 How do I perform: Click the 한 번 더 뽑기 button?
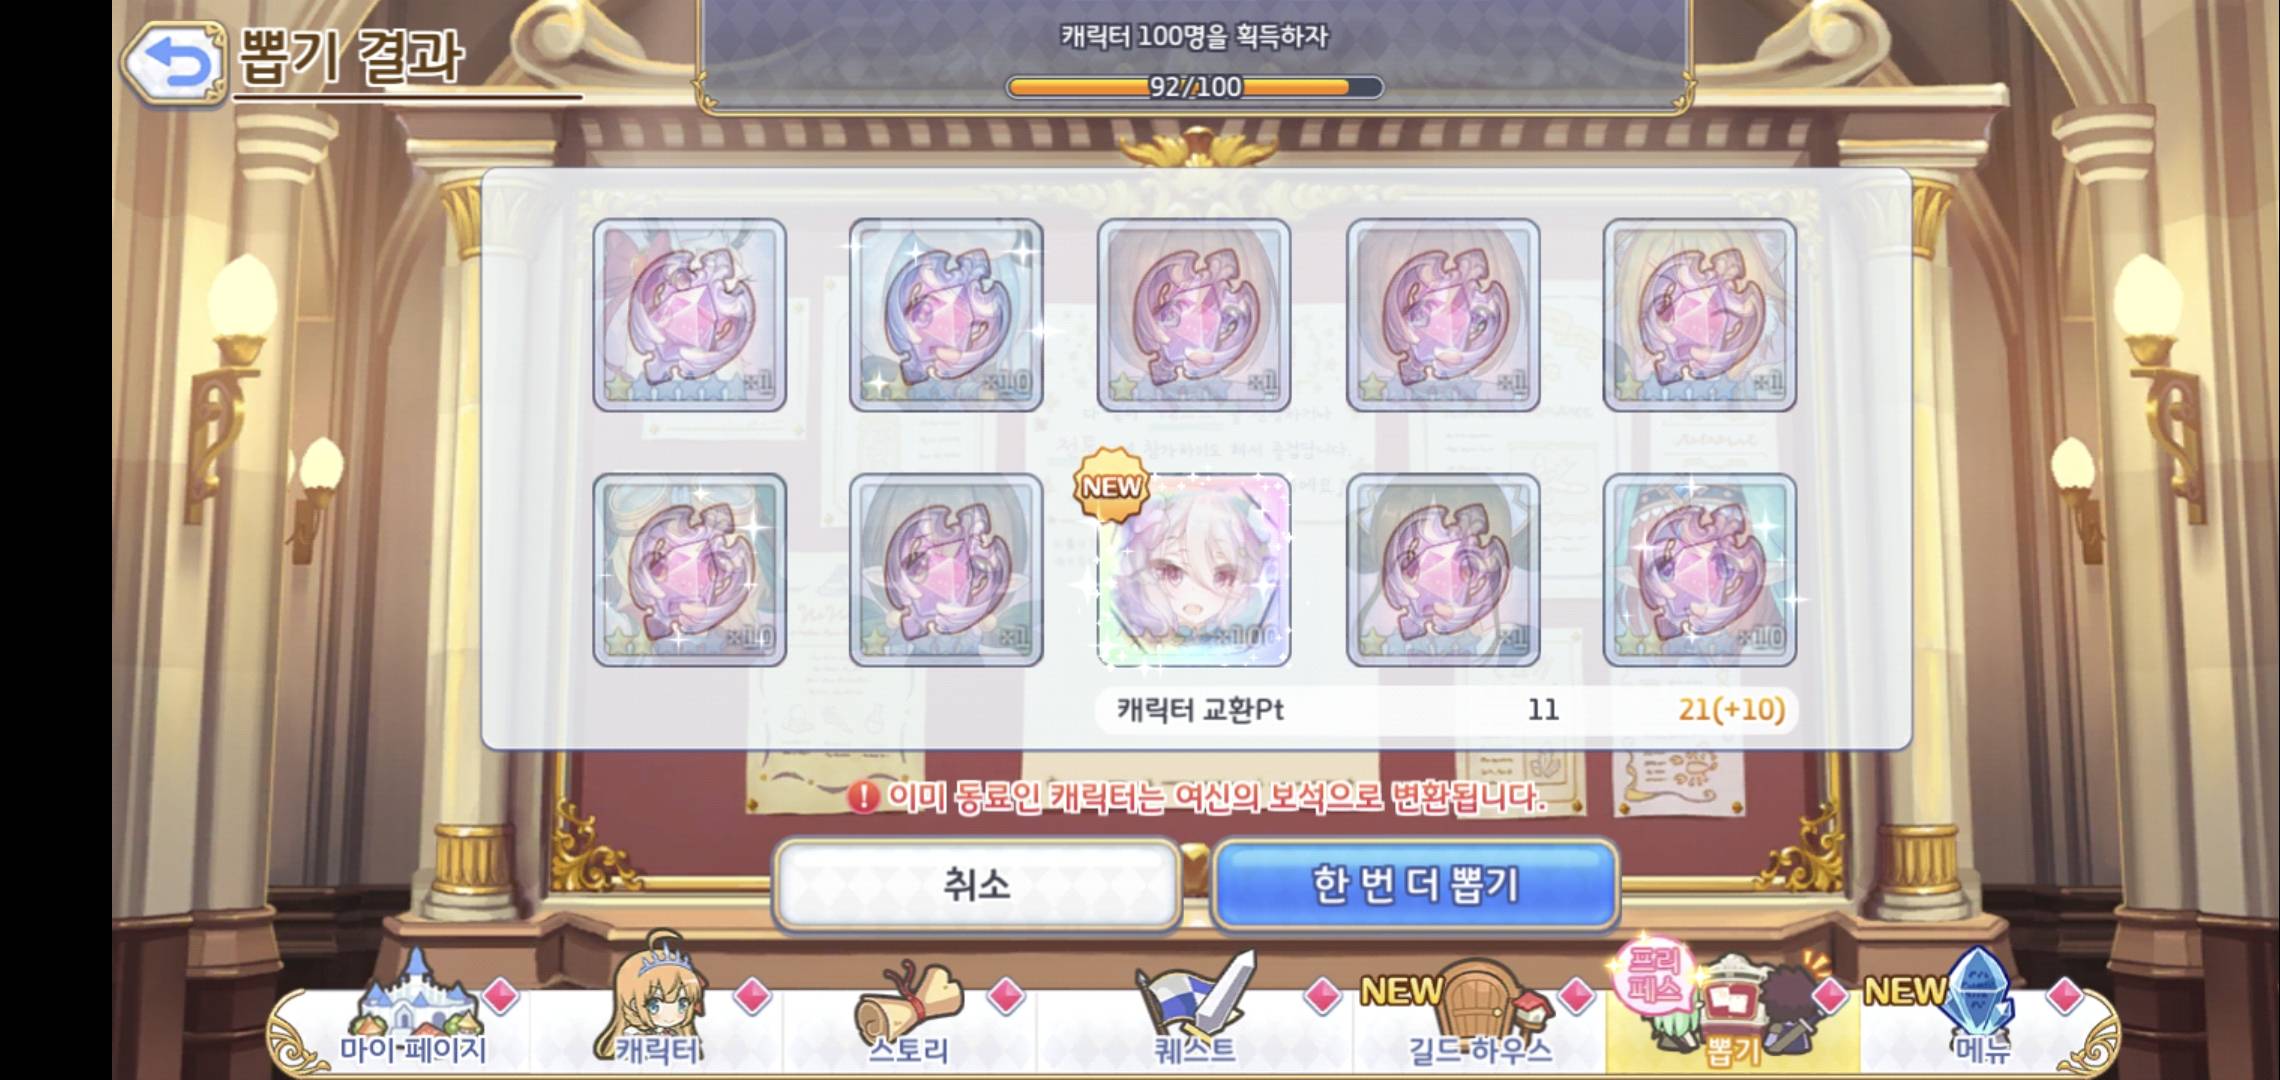tap(1415, 885)
